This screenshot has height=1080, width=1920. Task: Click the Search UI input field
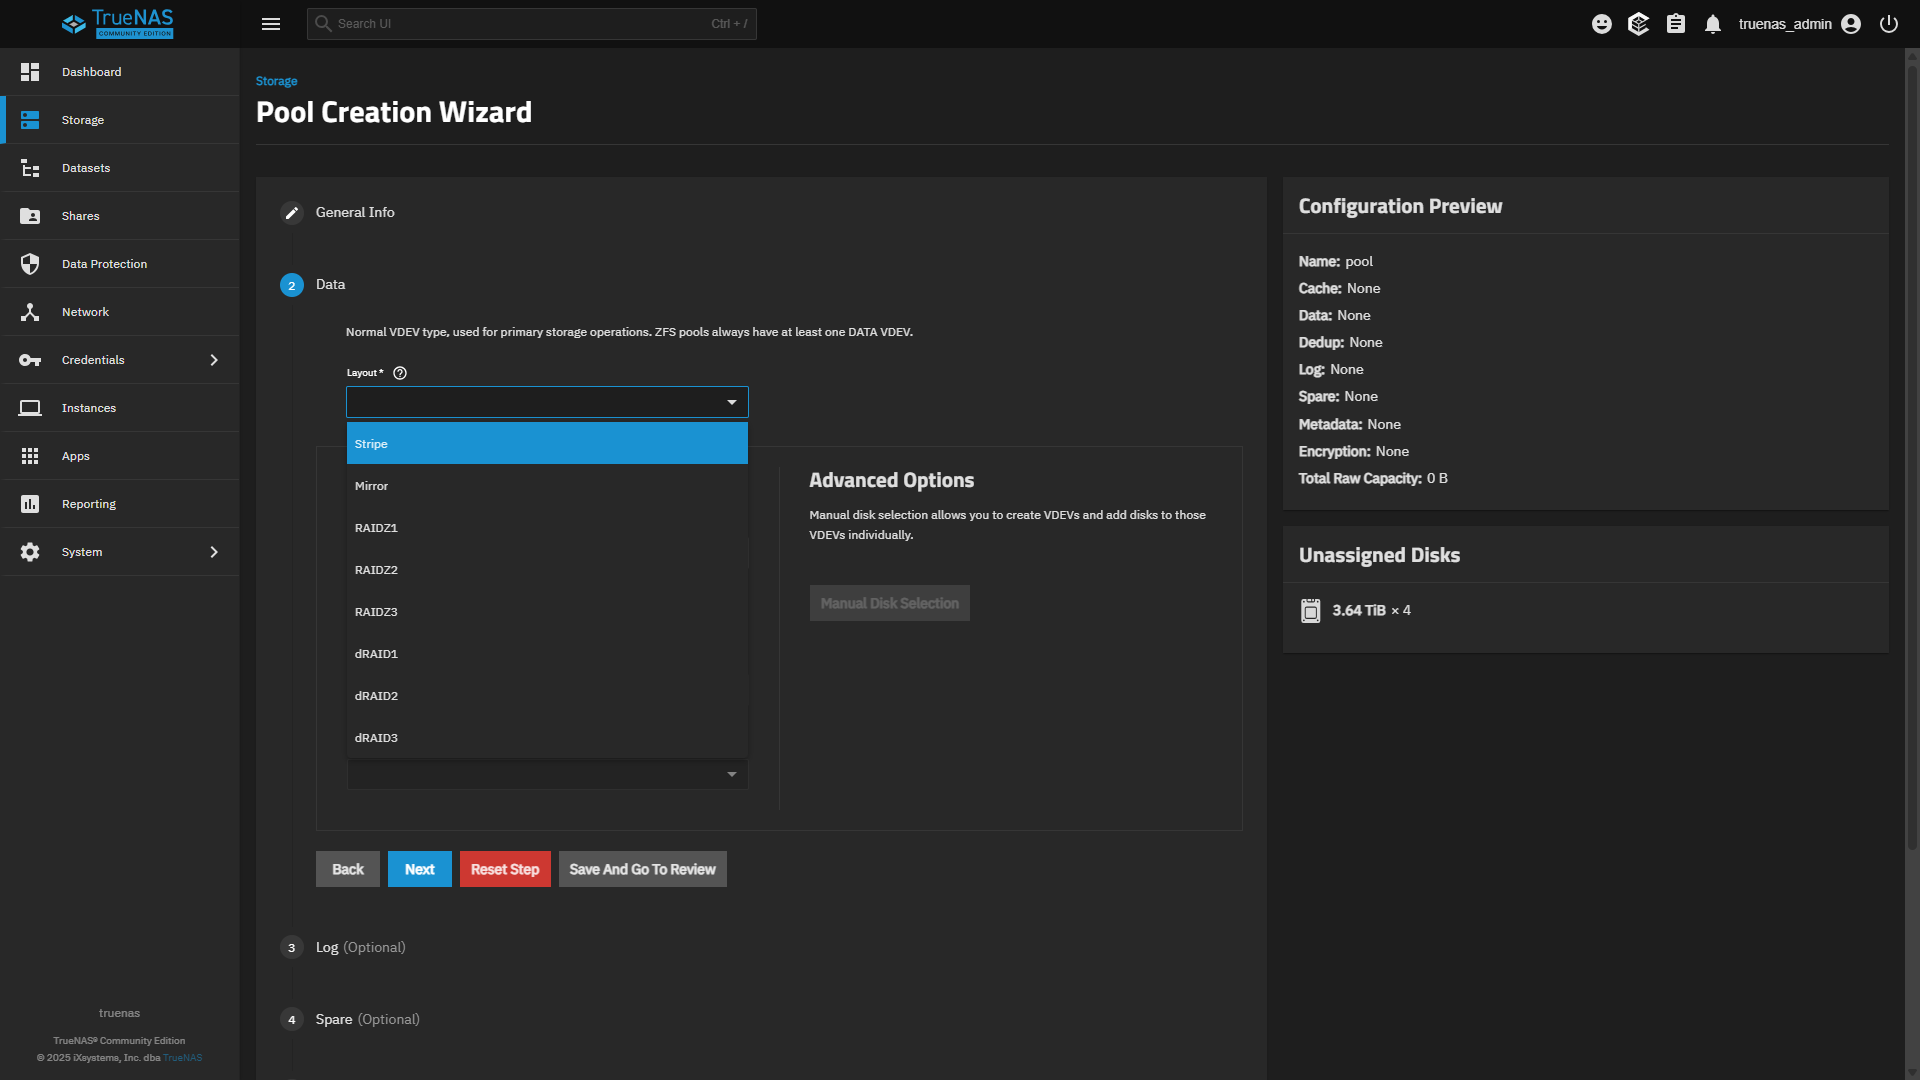tap(520, 24)
